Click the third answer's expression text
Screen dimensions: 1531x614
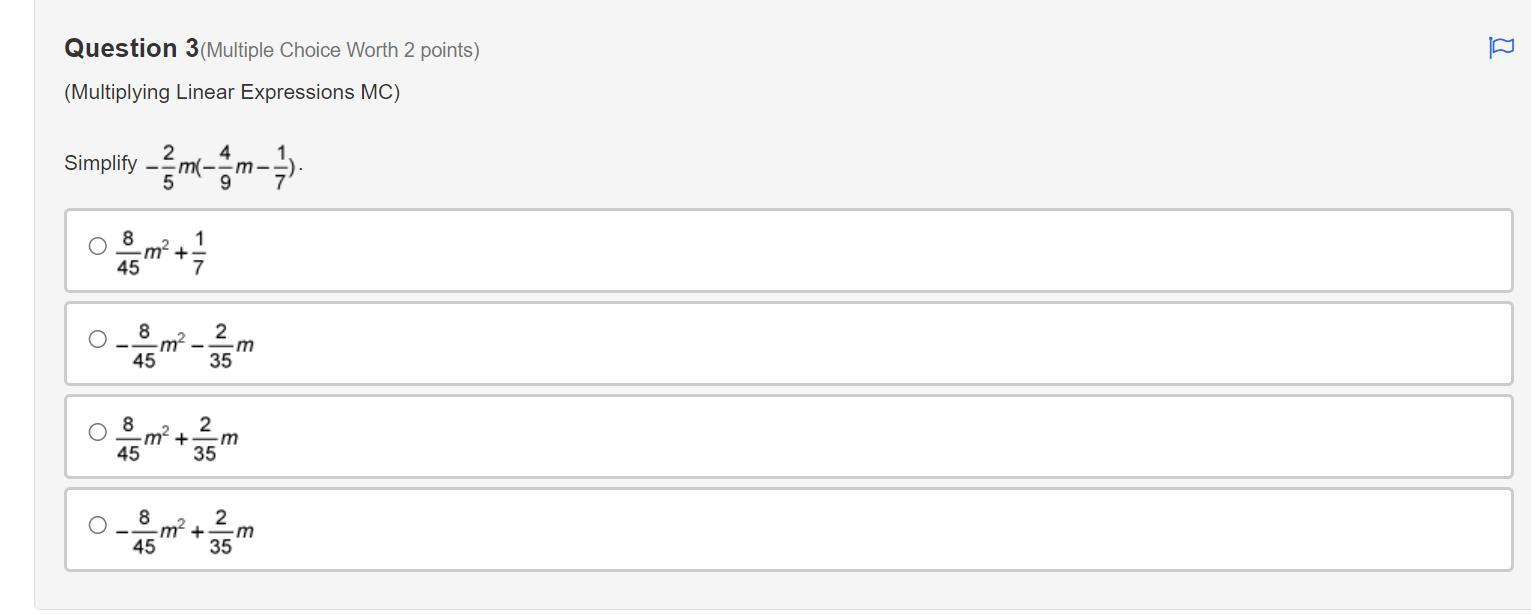pos(177,438)
